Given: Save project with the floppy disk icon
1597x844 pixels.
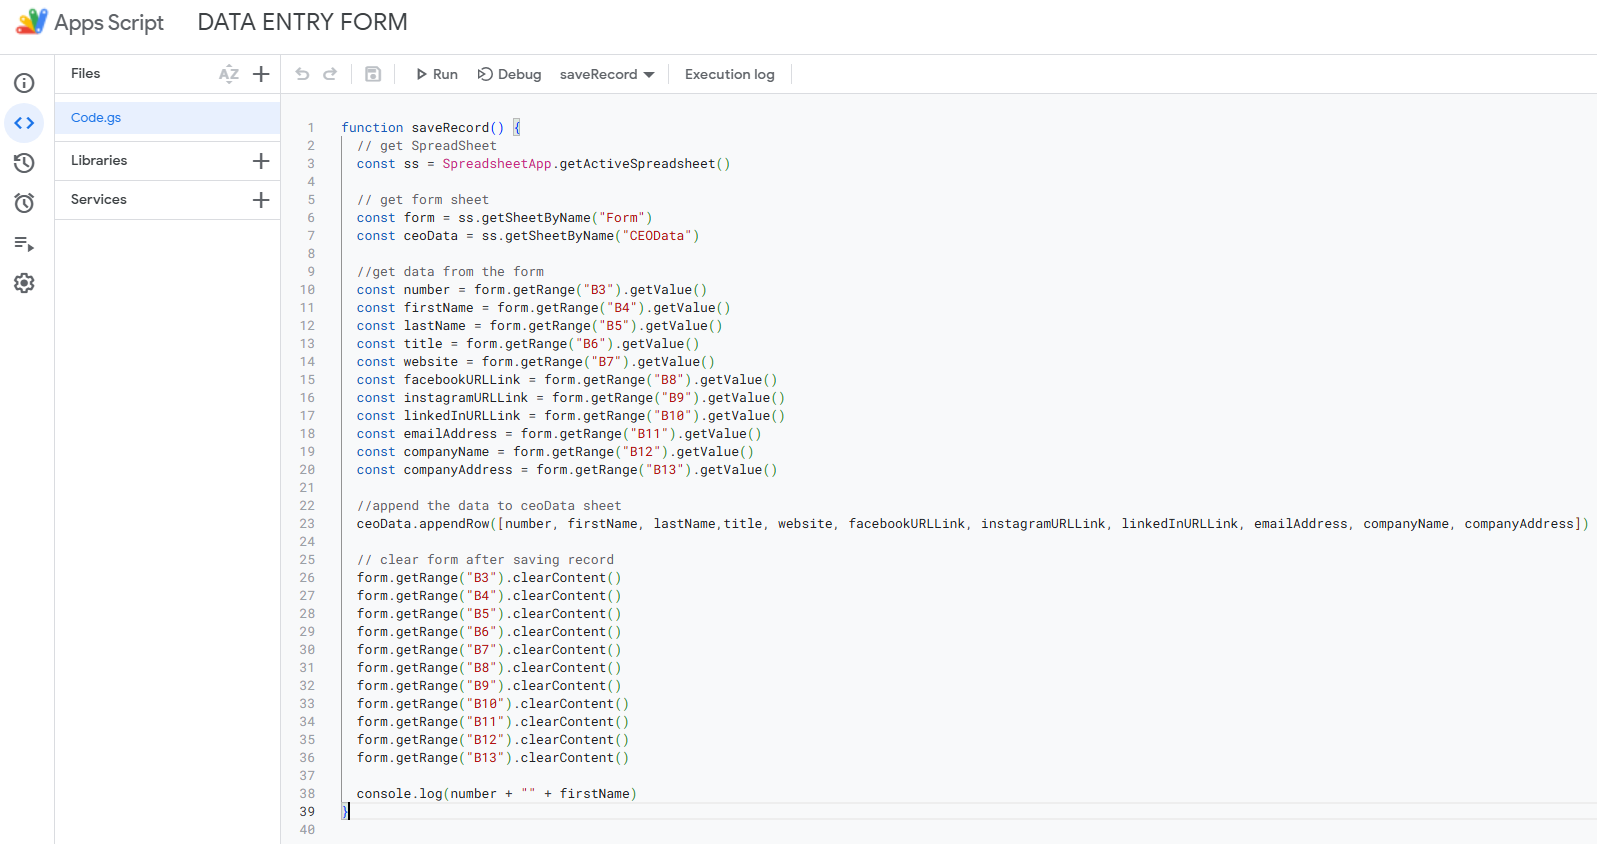Looking at the screenshot, I should (x=373, y=74).
